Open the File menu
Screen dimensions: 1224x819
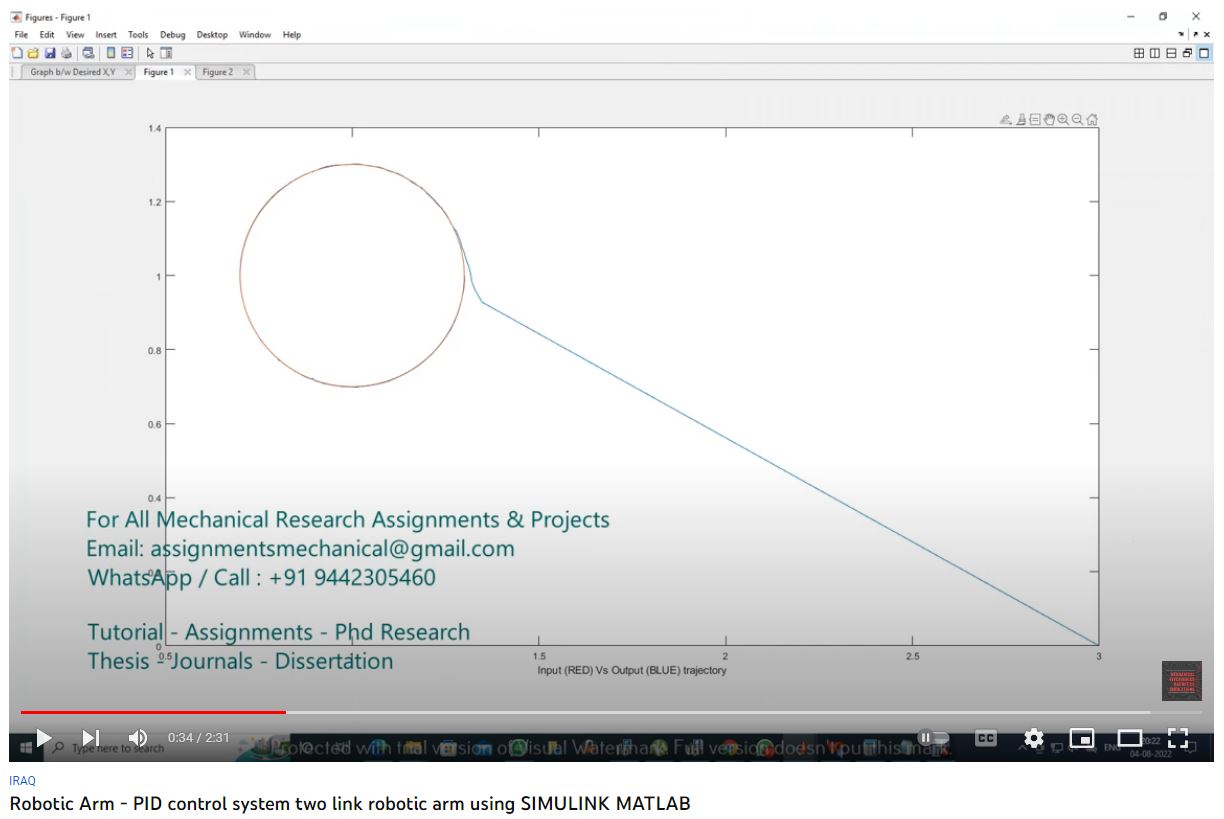click(x=21, y=34)
